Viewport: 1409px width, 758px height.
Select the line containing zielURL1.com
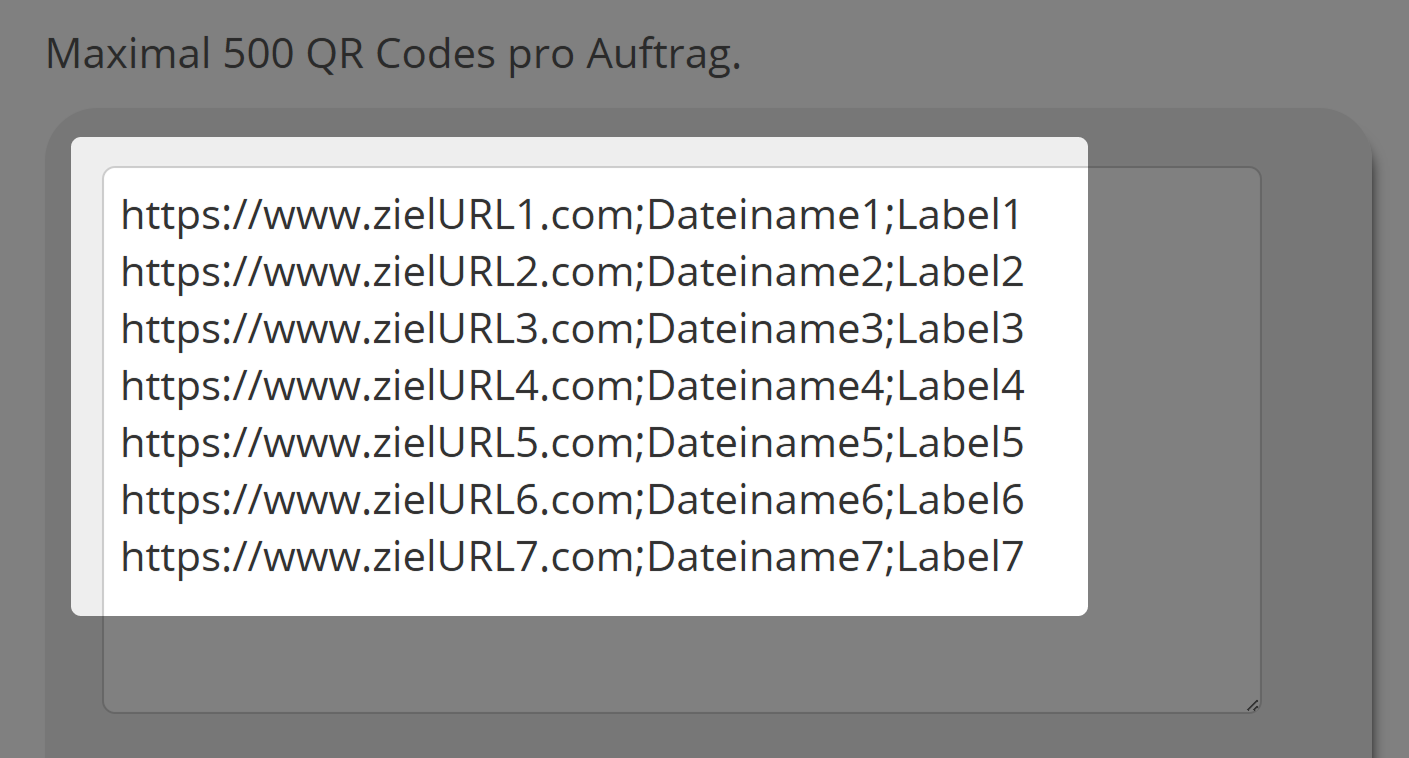point(570,214)
